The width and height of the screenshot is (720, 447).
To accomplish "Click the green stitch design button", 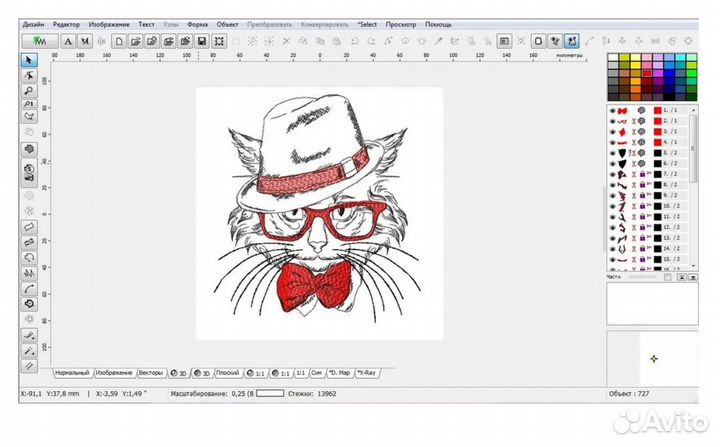I will point(39,41).
